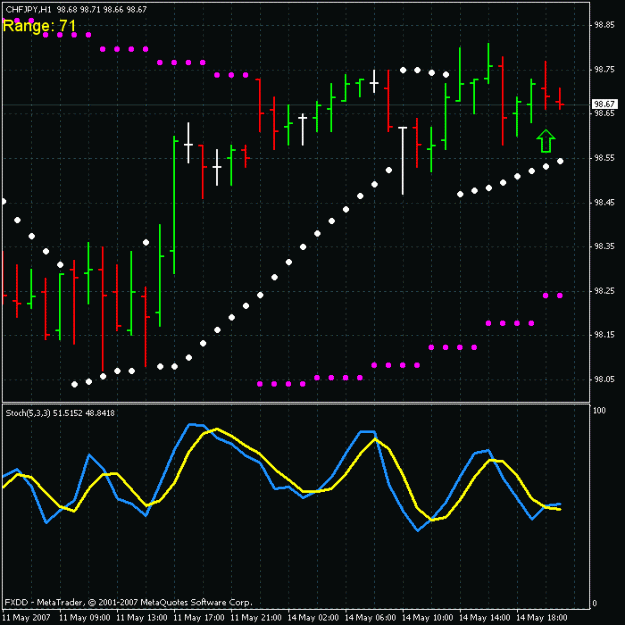Click the 98.85 price axis label

604,25
